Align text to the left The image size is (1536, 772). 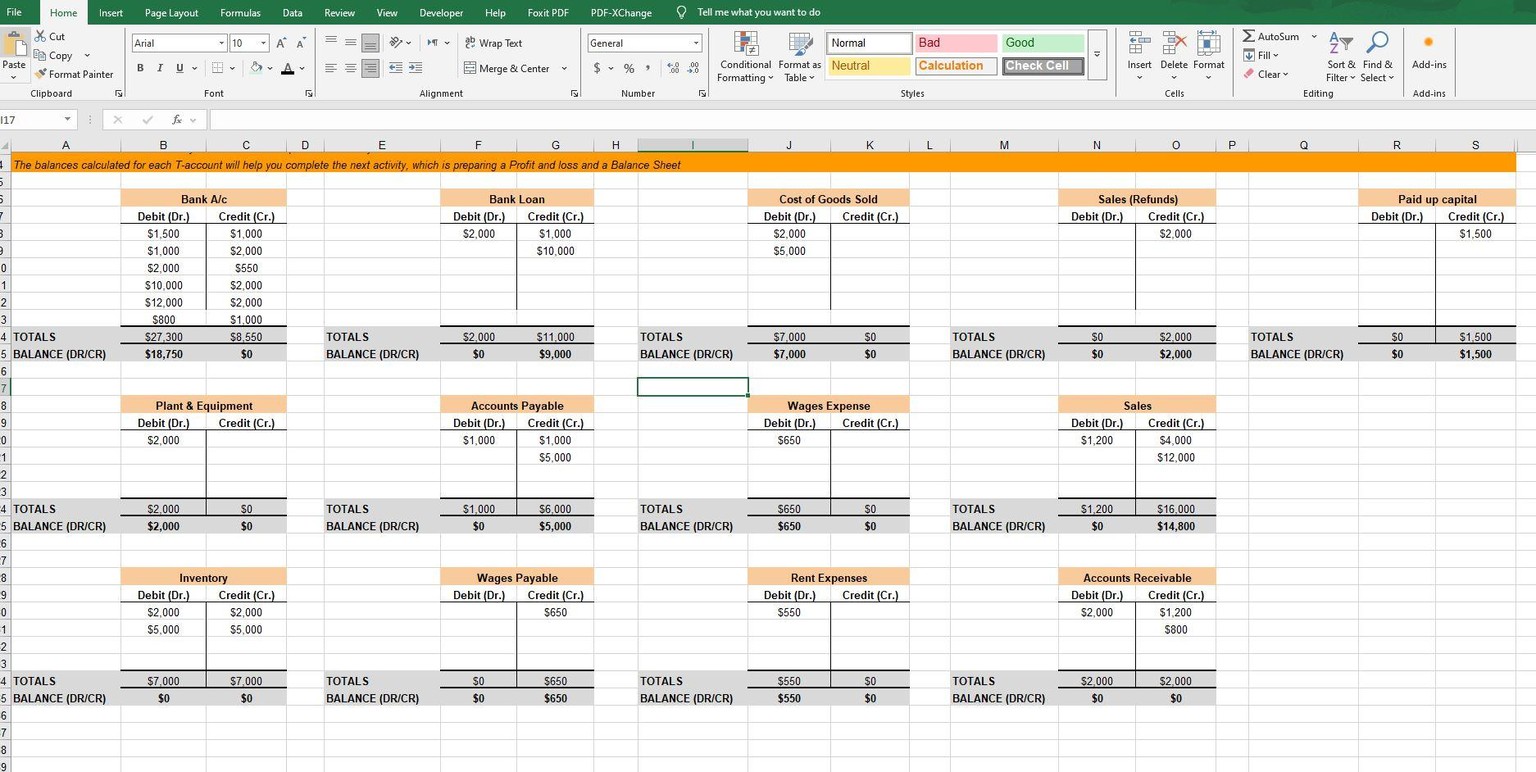[x=331, y=68]
